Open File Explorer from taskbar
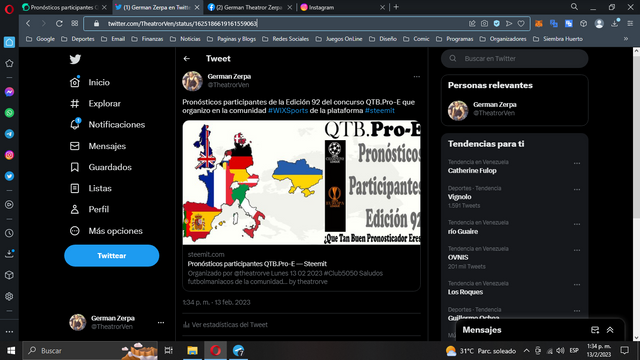640x360 pixels. [192, 351]
